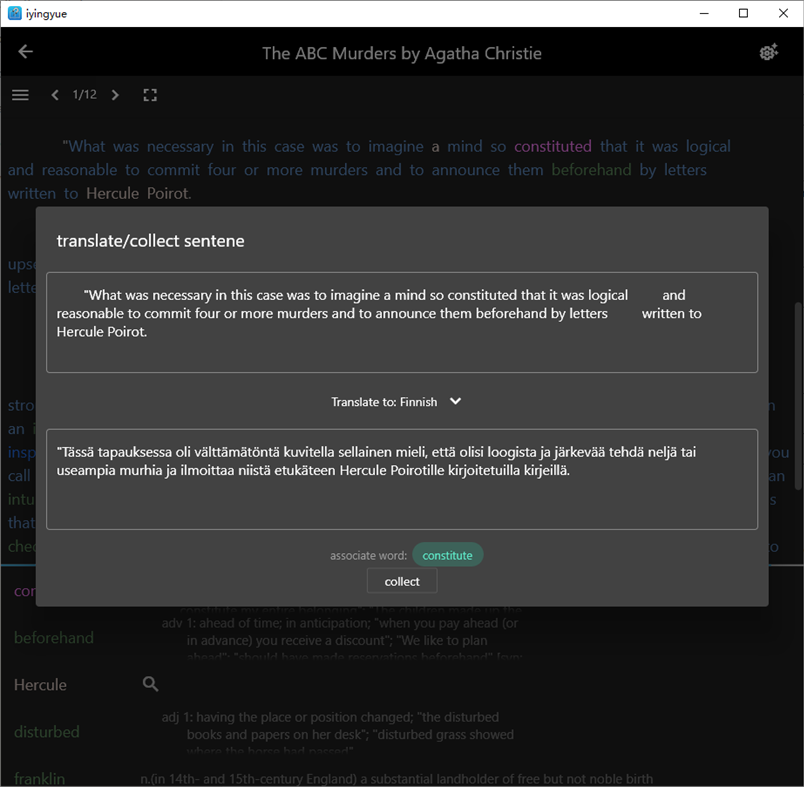This screenshot has width=804, height=787.
Task: Enter fullscreen reading mode
Action: tap(150, 95)
